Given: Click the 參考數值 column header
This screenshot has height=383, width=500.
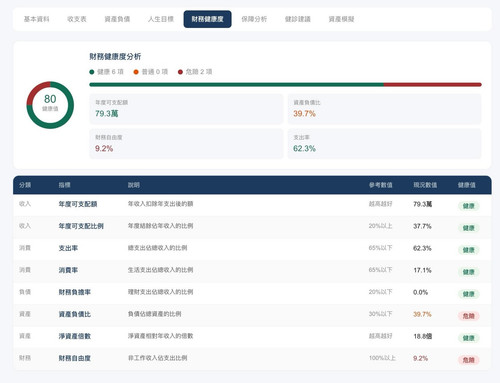Looking at the screenshot, I should pos(381,185).
